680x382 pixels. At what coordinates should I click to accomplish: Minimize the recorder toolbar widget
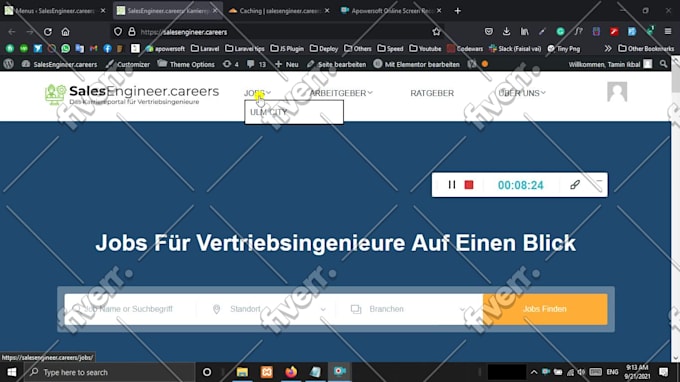point(599,181)
